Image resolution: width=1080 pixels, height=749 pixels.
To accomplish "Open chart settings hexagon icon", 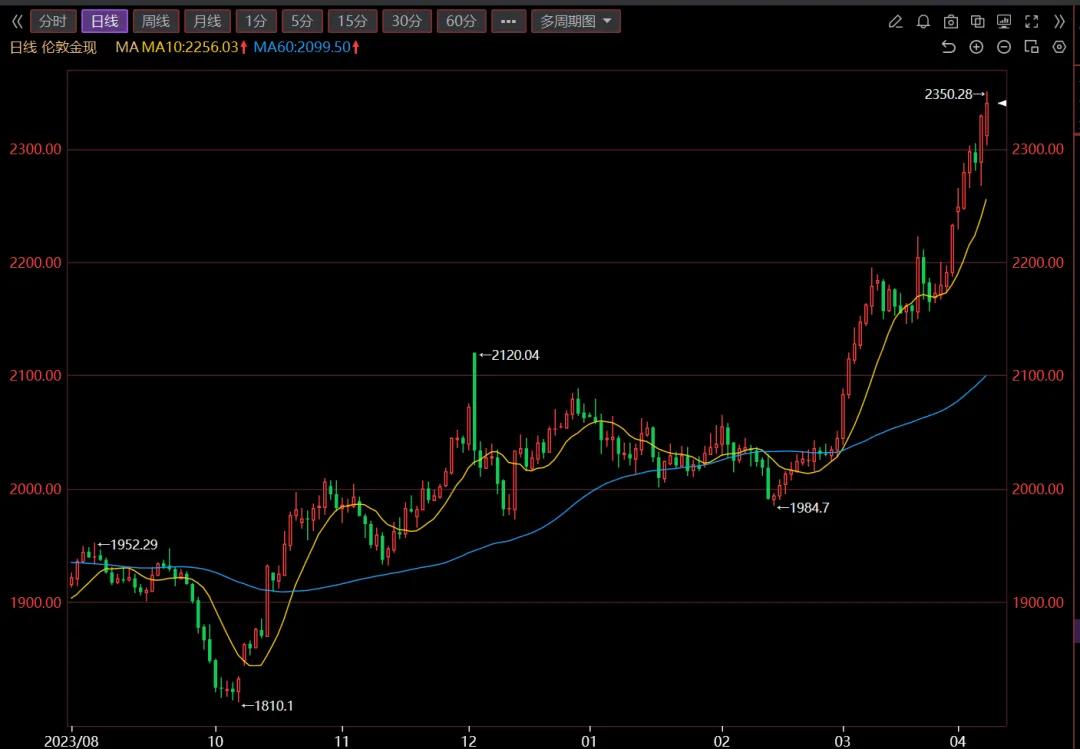I will (1059, 47).
